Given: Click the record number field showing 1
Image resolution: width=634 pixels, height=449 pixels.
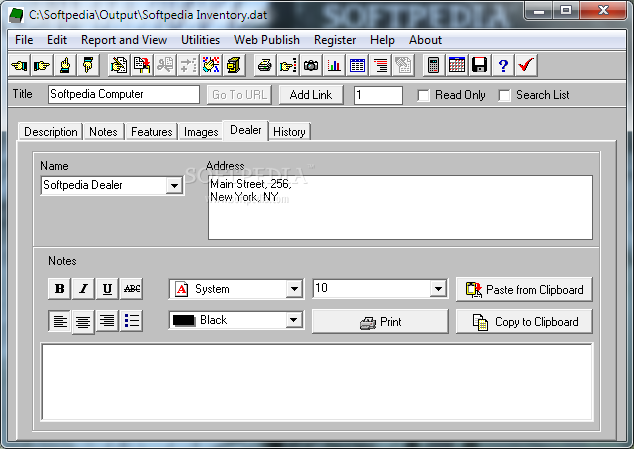Looking at the screenshot, I should (x=378, y=95).
